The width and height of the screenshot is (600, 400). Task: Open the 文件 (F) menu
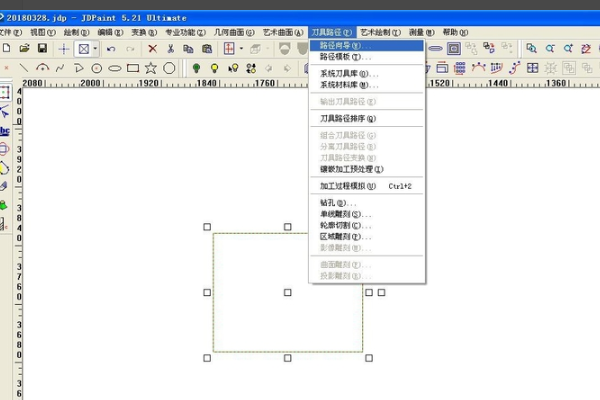[11, 32]
